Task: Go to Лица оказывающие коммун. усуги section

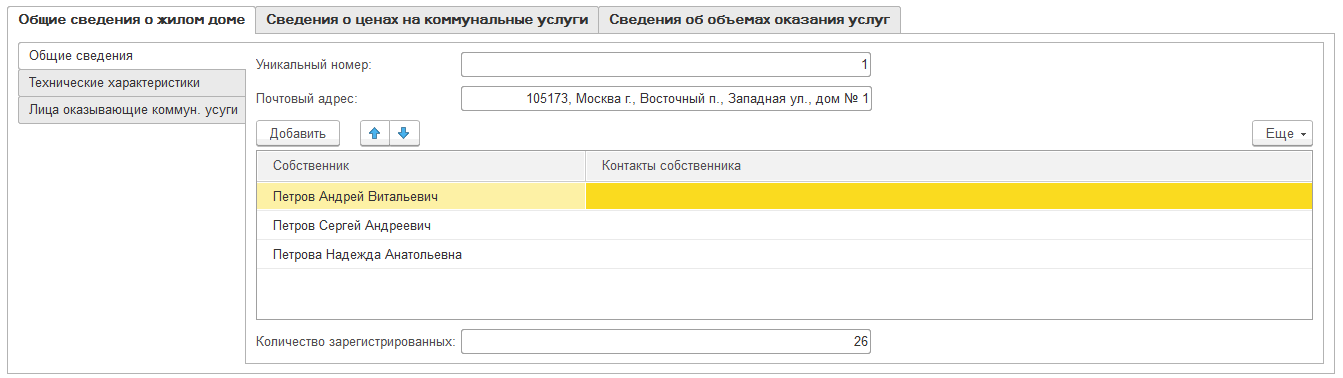Action: coord(131,110)
